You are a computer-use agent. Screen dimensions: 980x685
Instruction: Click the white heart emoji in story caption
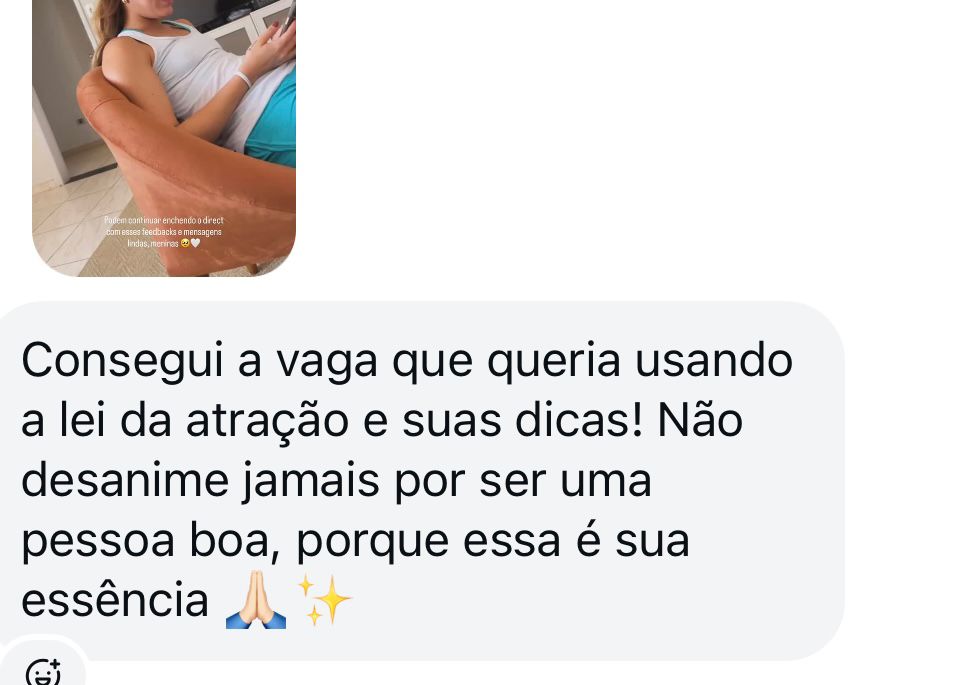click(195, 243)
